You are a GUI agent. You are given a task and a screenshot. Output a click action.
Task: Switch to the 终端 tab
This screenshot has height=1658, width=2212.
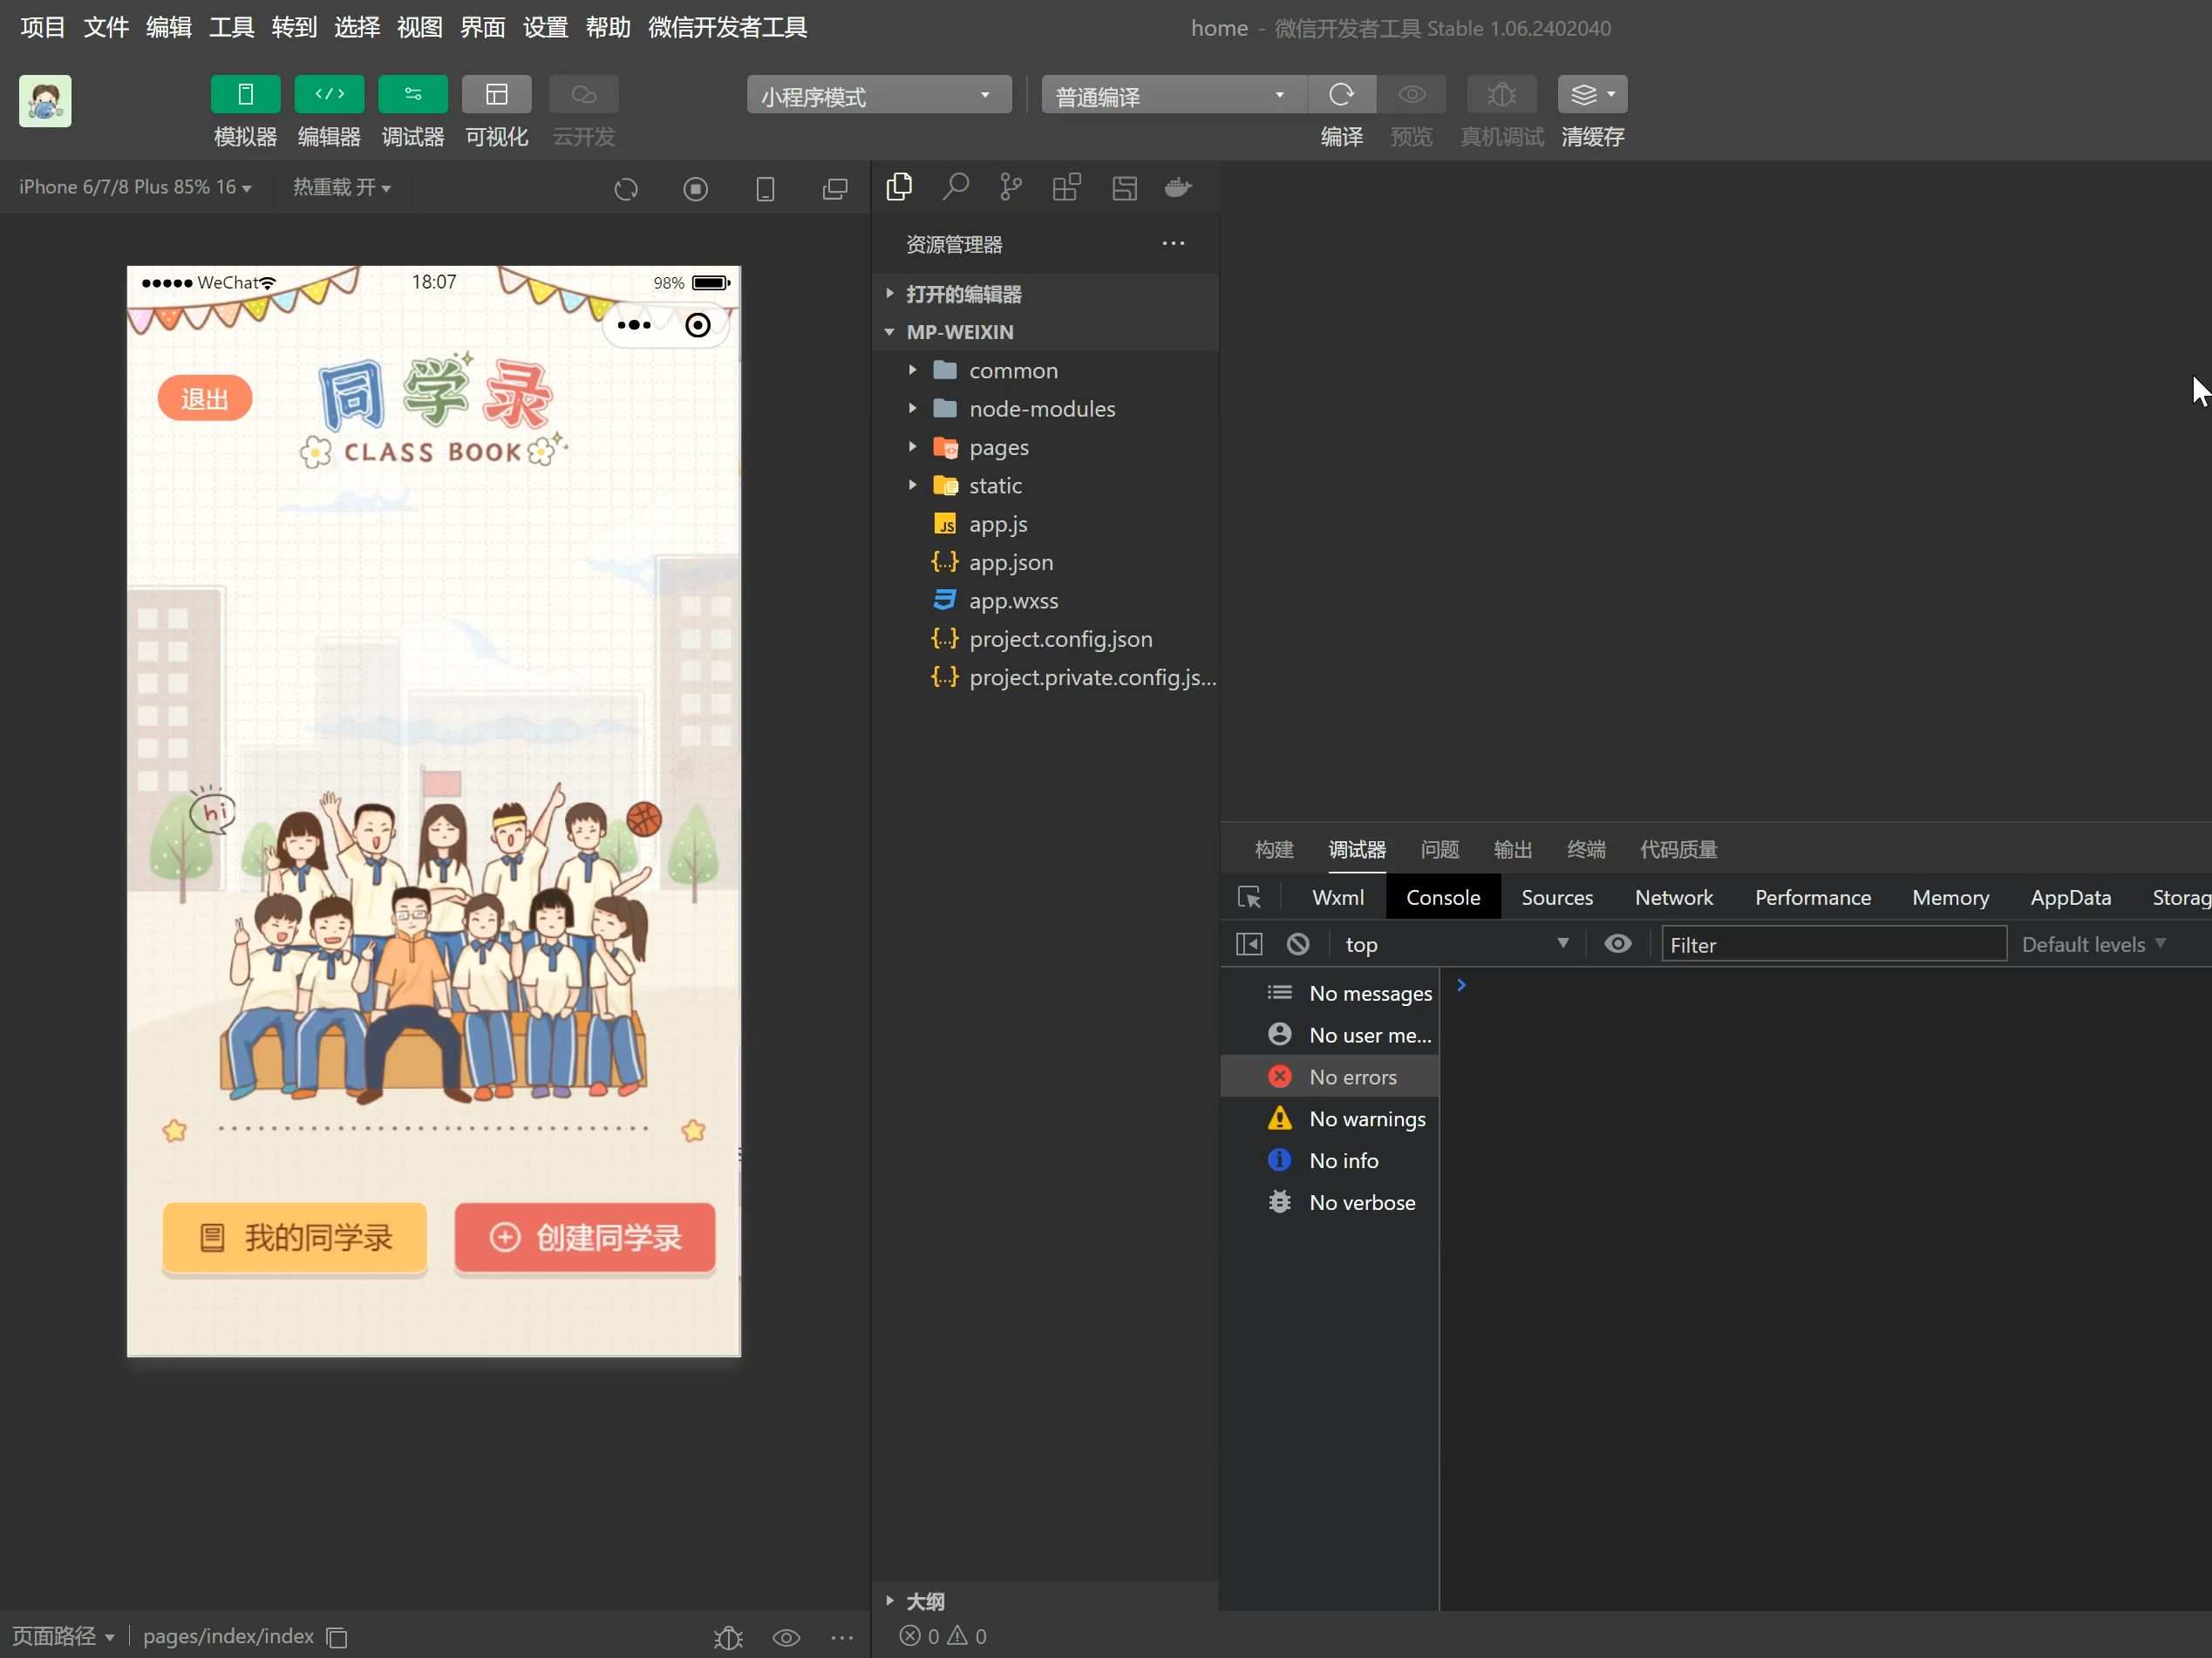tap(1586, 849)
